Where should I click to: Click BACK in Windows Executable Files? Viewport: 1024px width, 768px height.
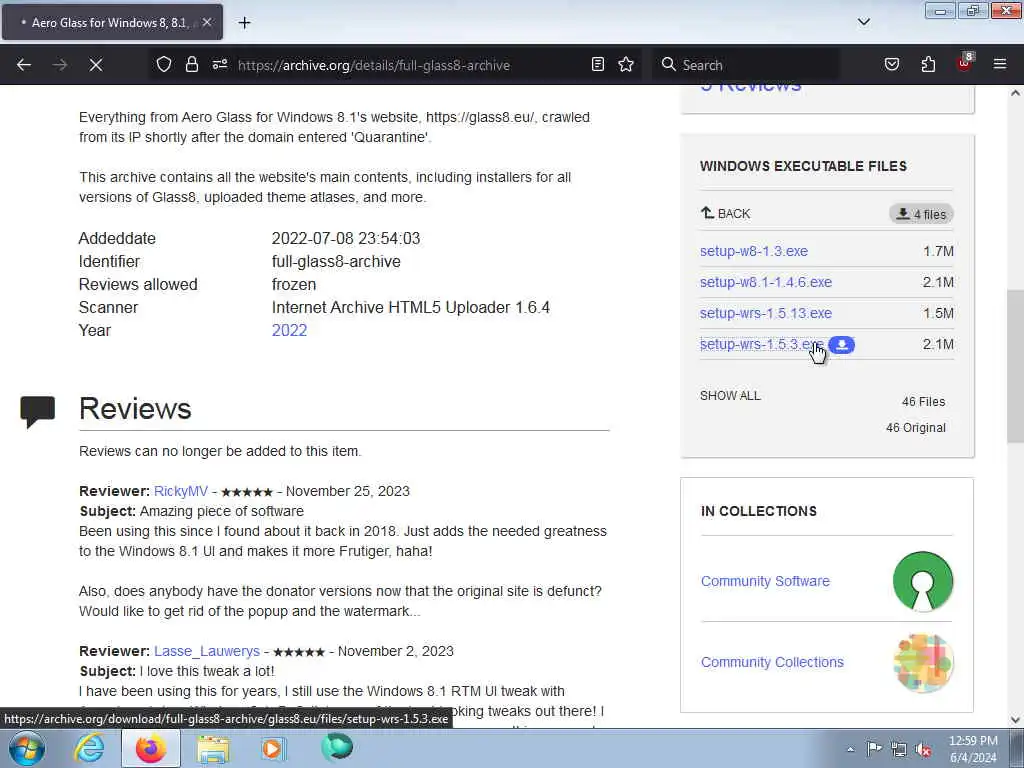[726, 214]
